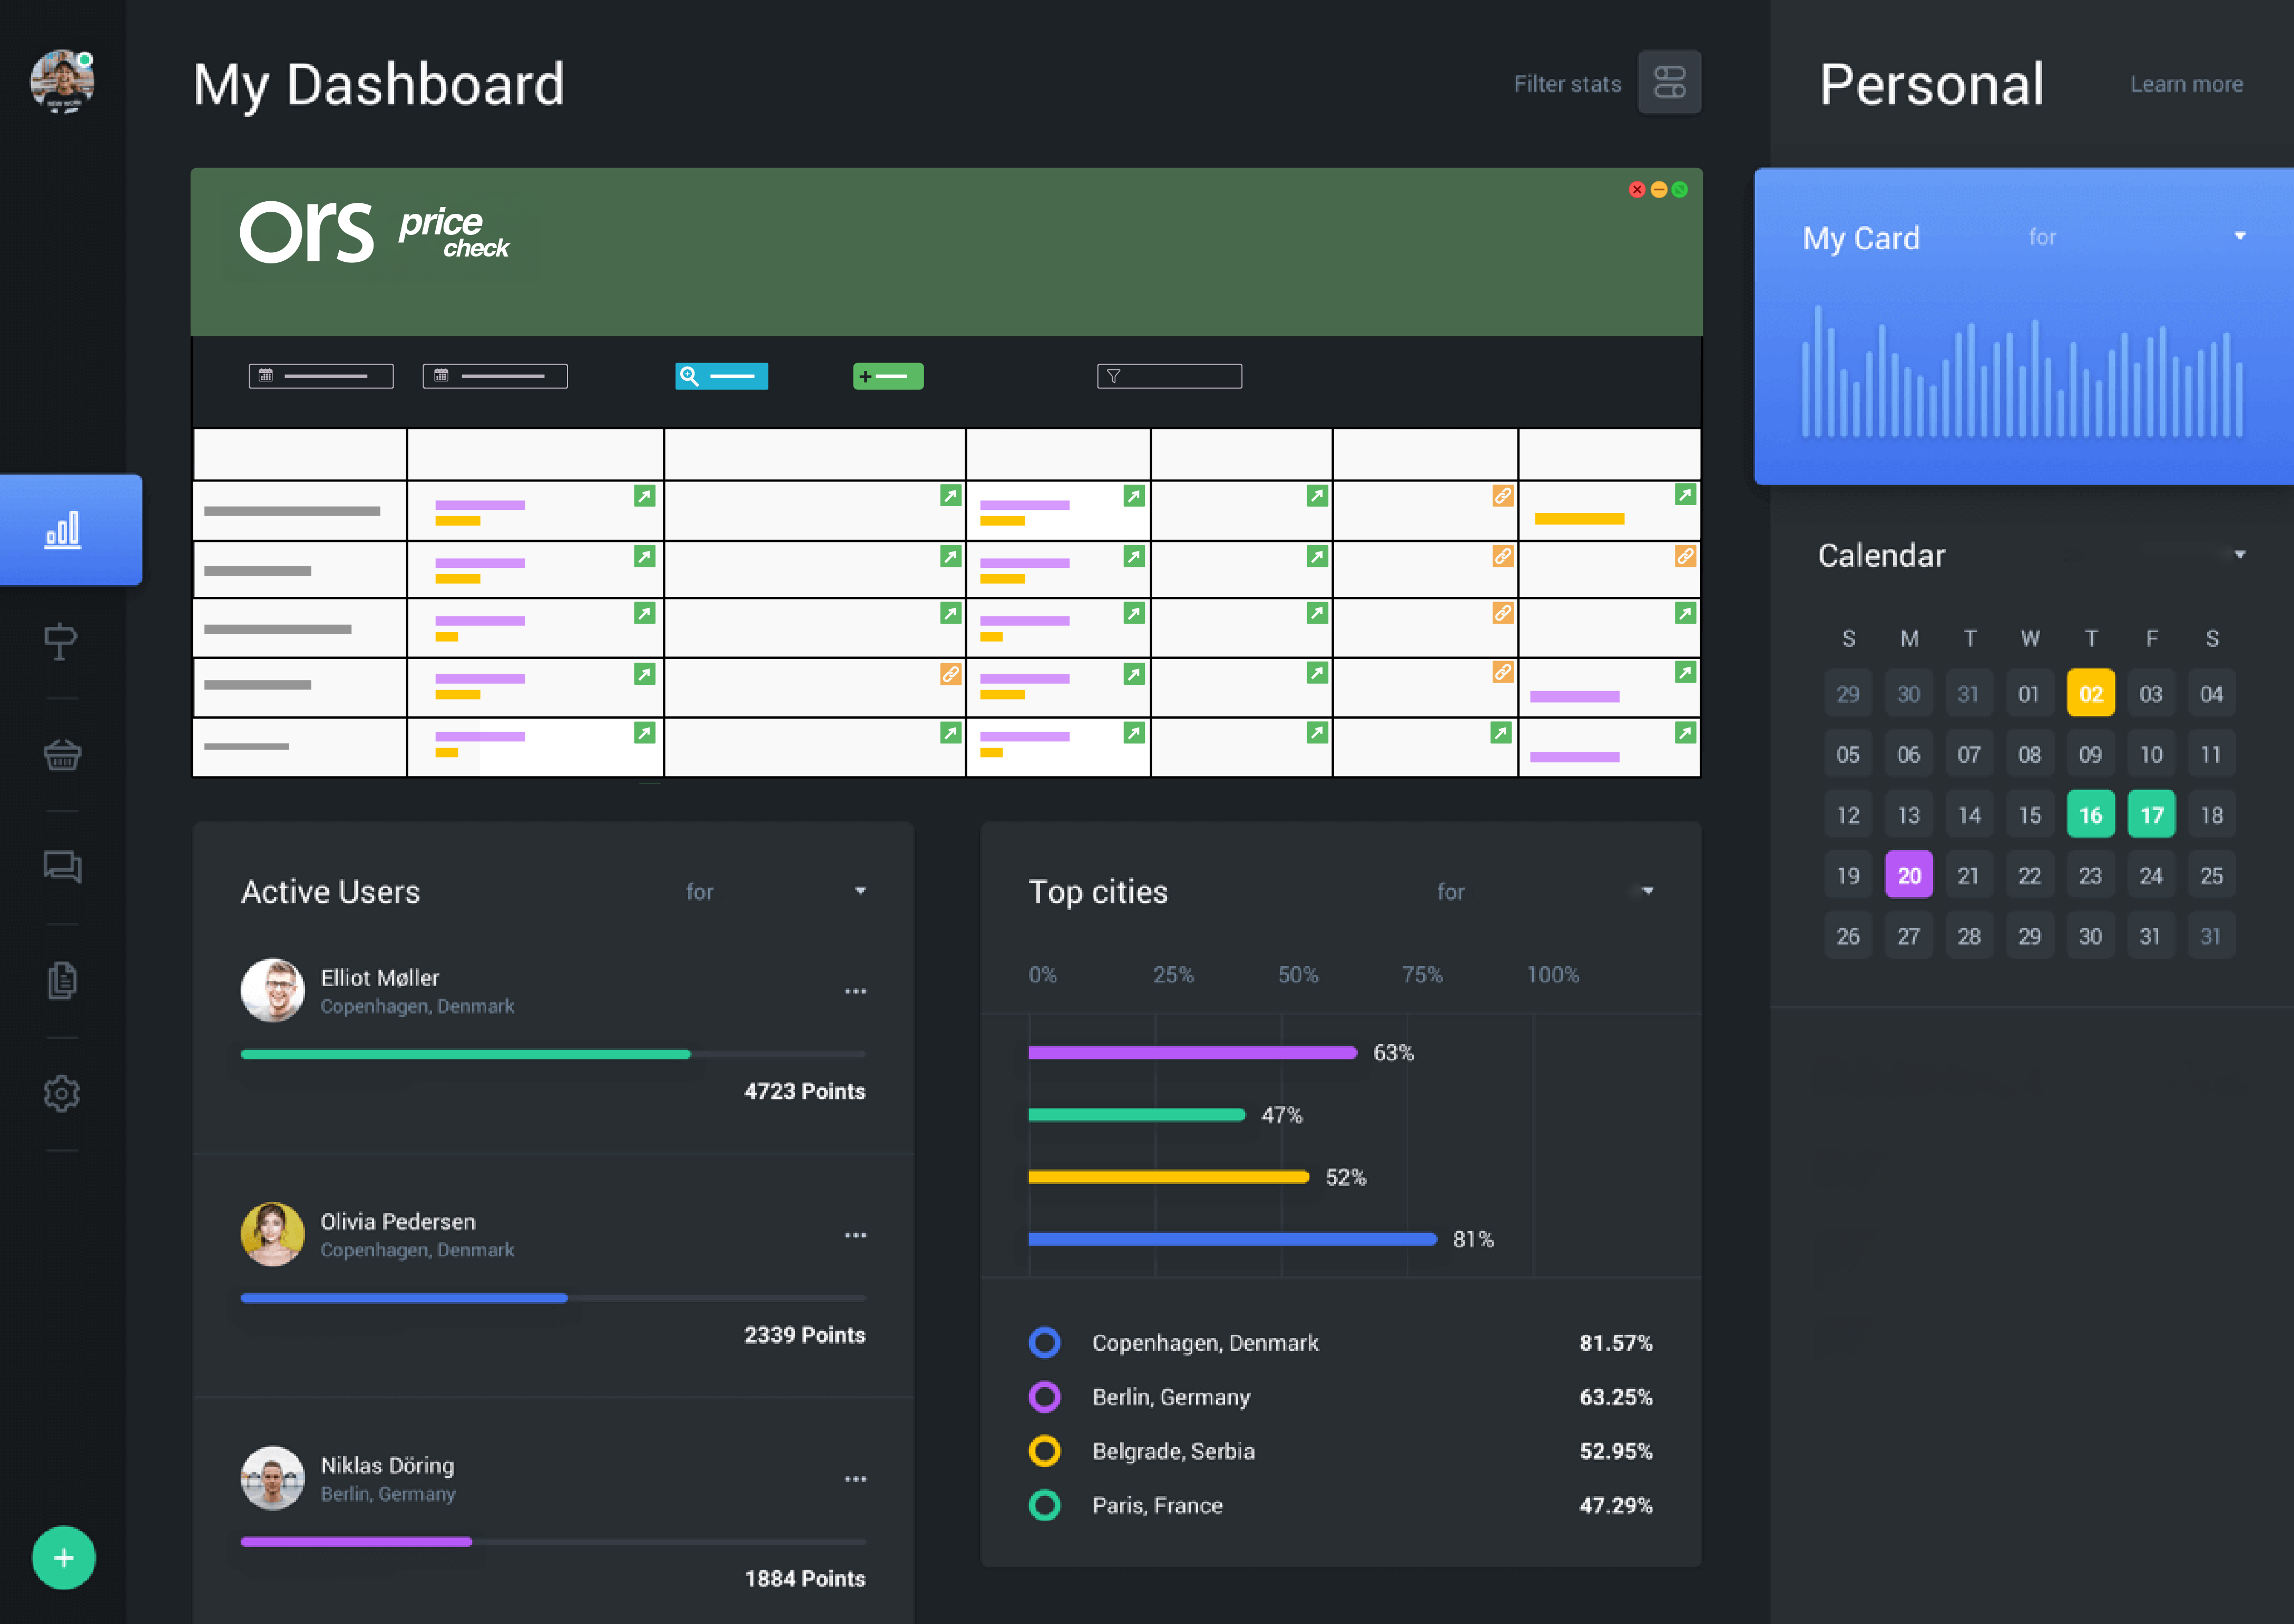The height and width of the screenshot is (1624, 2294).
Task: Select Copenhagen, Denmark legend circle
Action: (x=1044, y=1342)
